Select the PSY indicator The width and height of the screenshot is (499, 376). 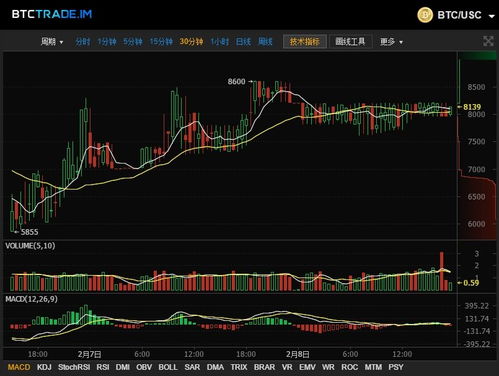[396, 367]
